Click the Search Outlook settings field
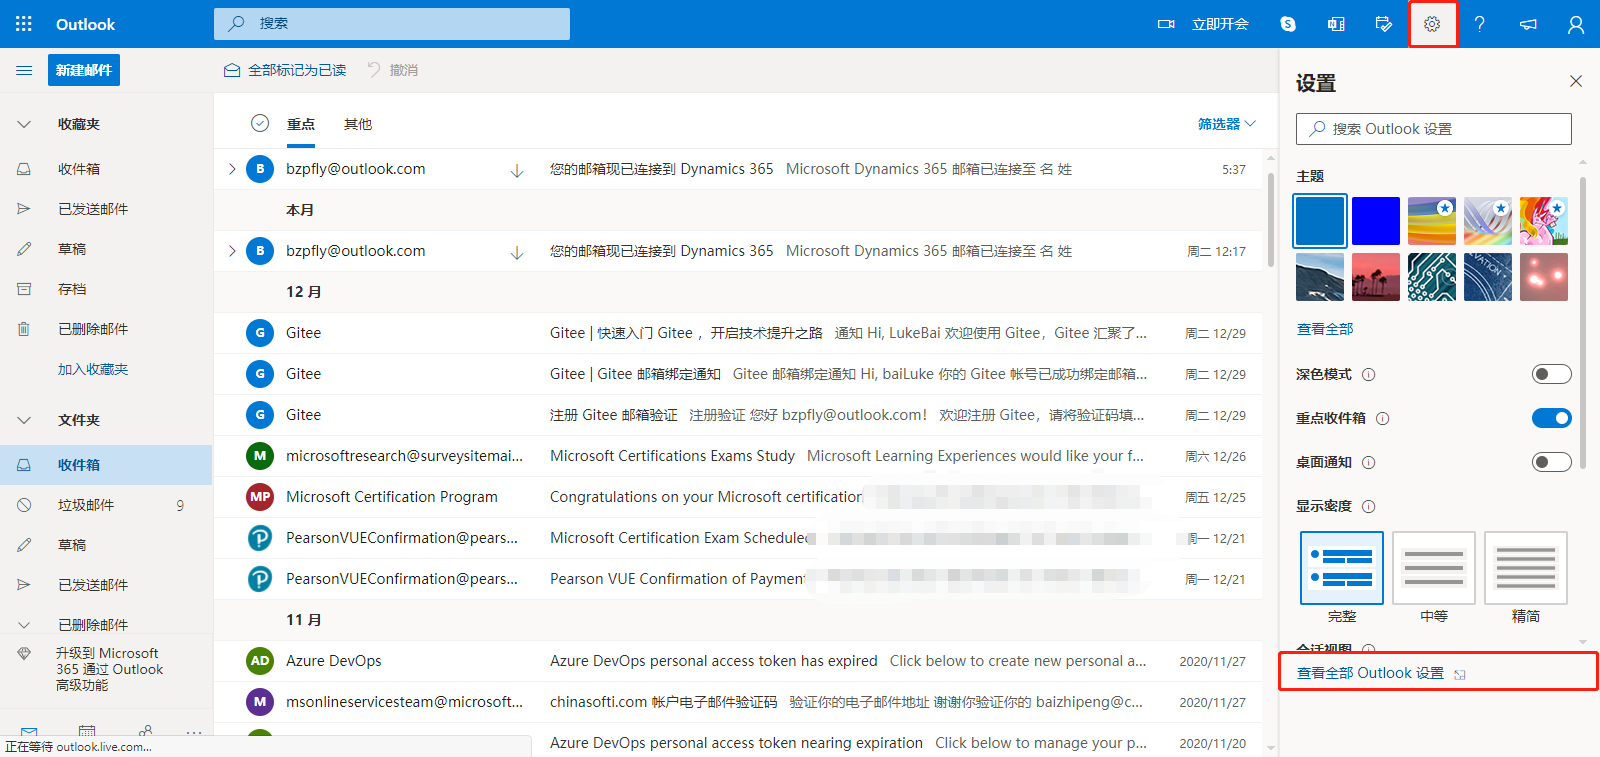Image resolution: width=1600 pixels, height=757 pixels. click(1434, 129)
